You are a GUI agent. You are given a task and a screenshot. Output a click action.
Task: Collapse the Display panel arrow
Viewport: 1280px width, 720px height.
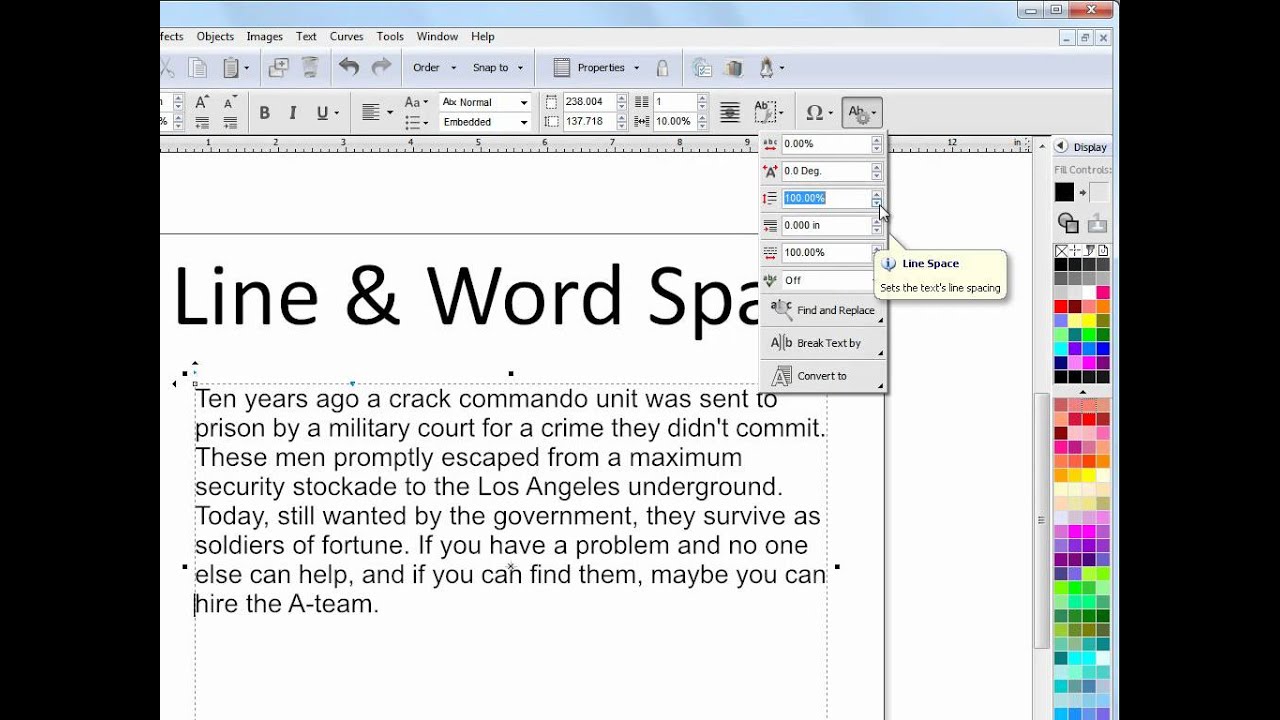(x=1061, y=146)
